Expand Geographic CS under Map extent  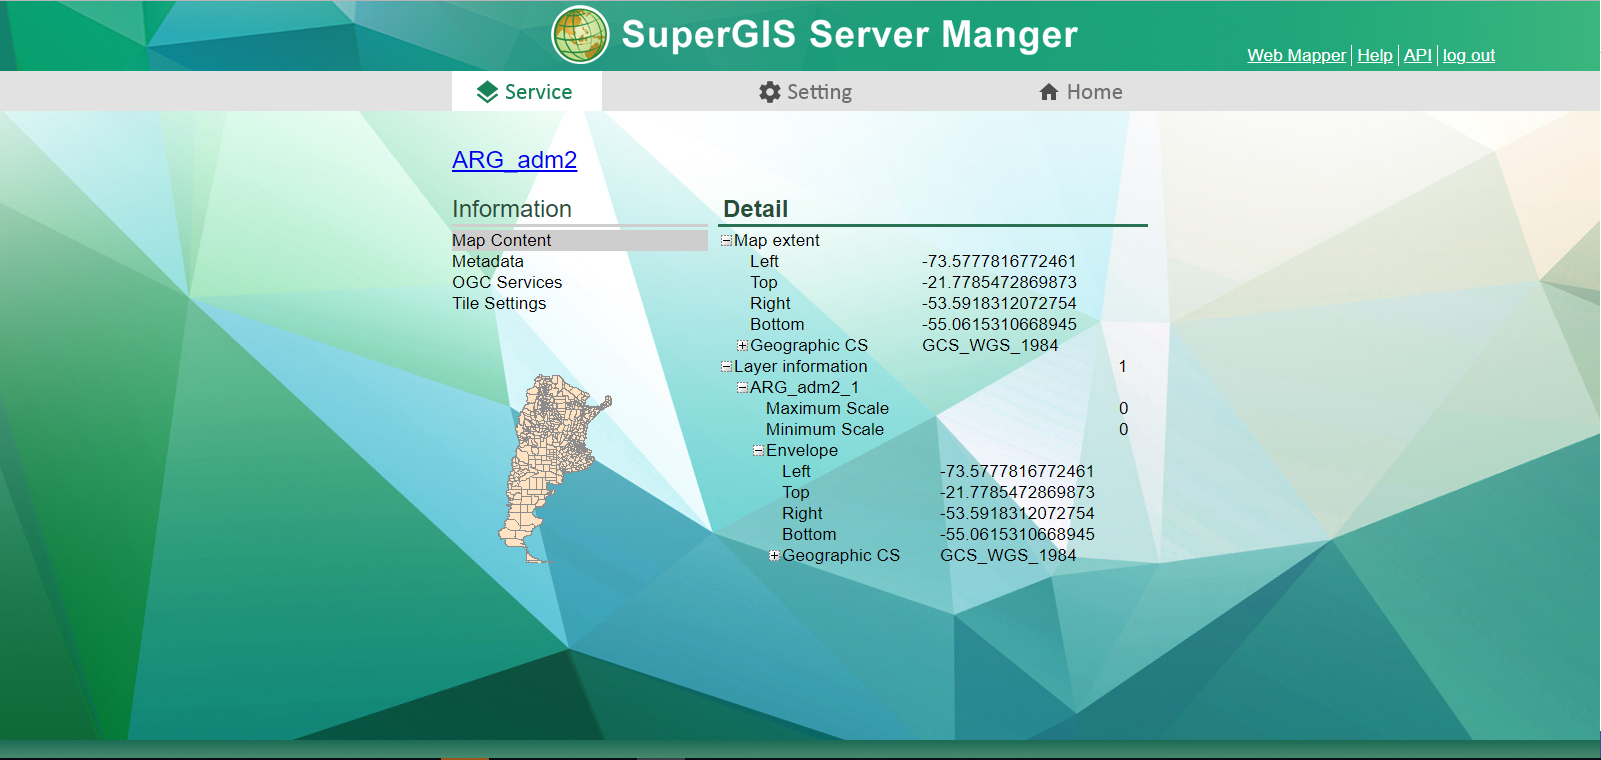click(x=742, y=345)
